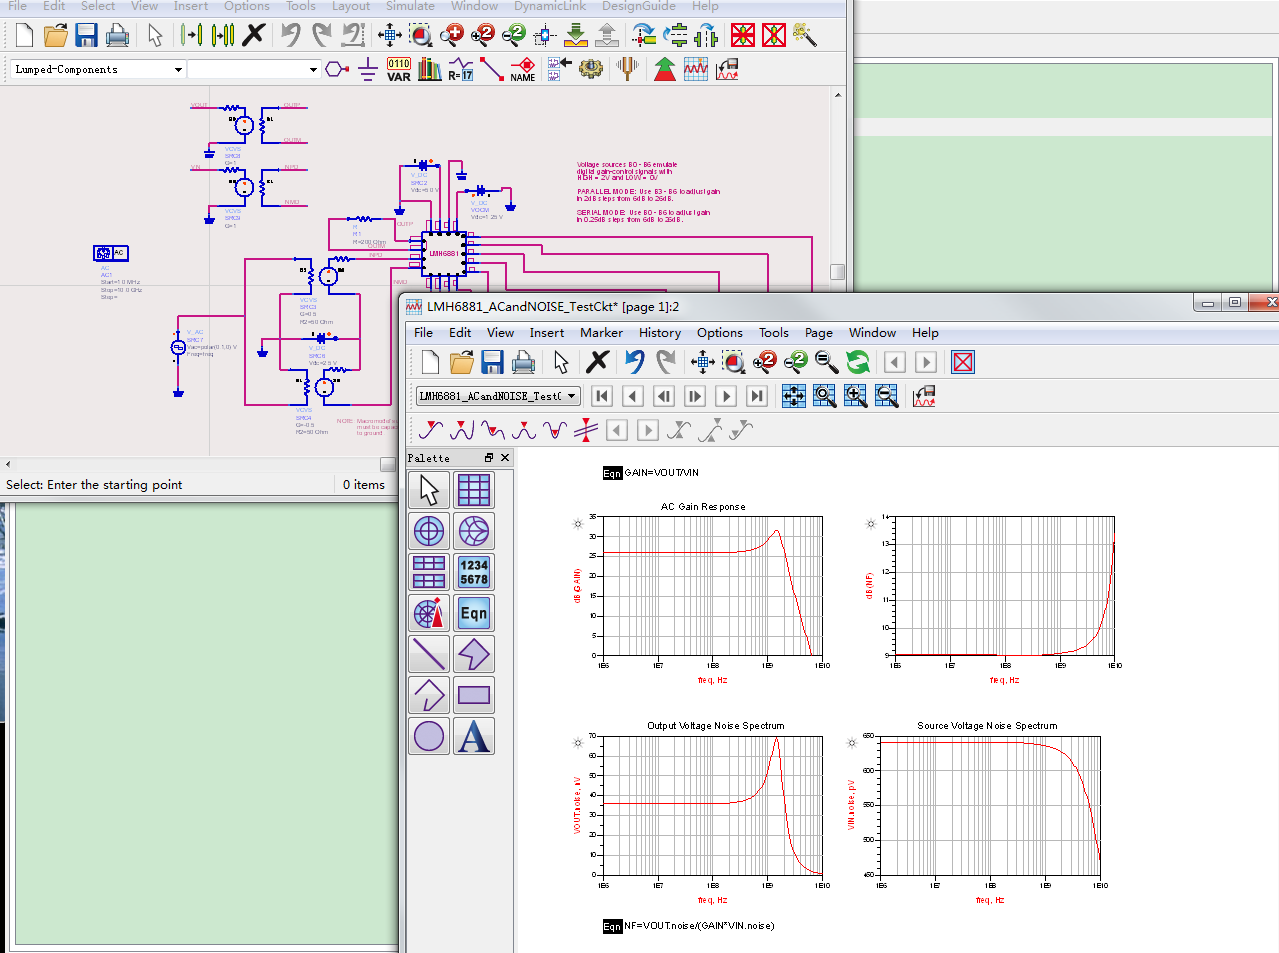This screenshot has width=1279, height=953.
Task: Open DesignGuide menu in schematic window
Action: tap(639, 6)
